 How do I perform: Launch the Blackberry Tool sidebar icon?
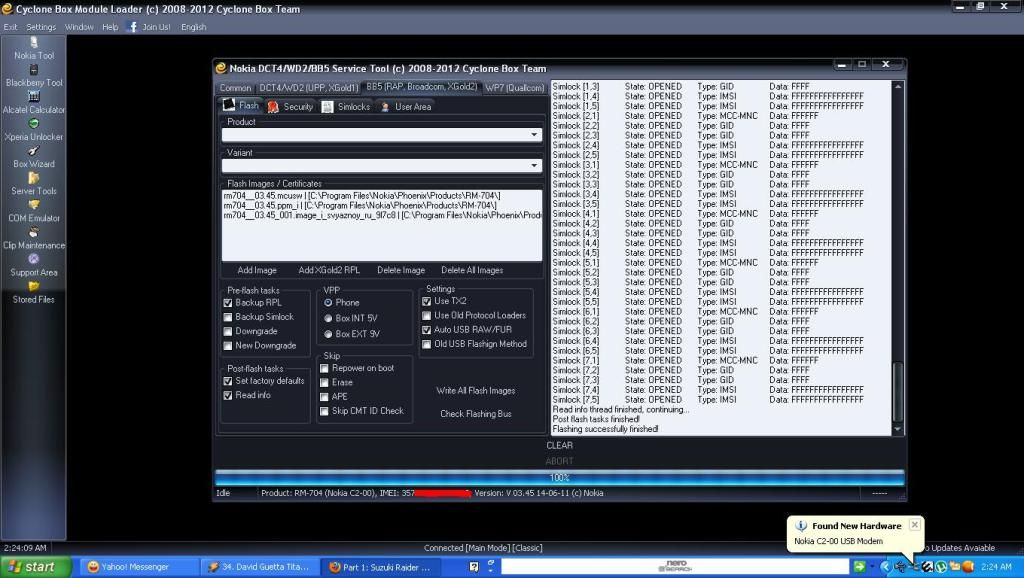pyautogui.click(x=34, y=70)
